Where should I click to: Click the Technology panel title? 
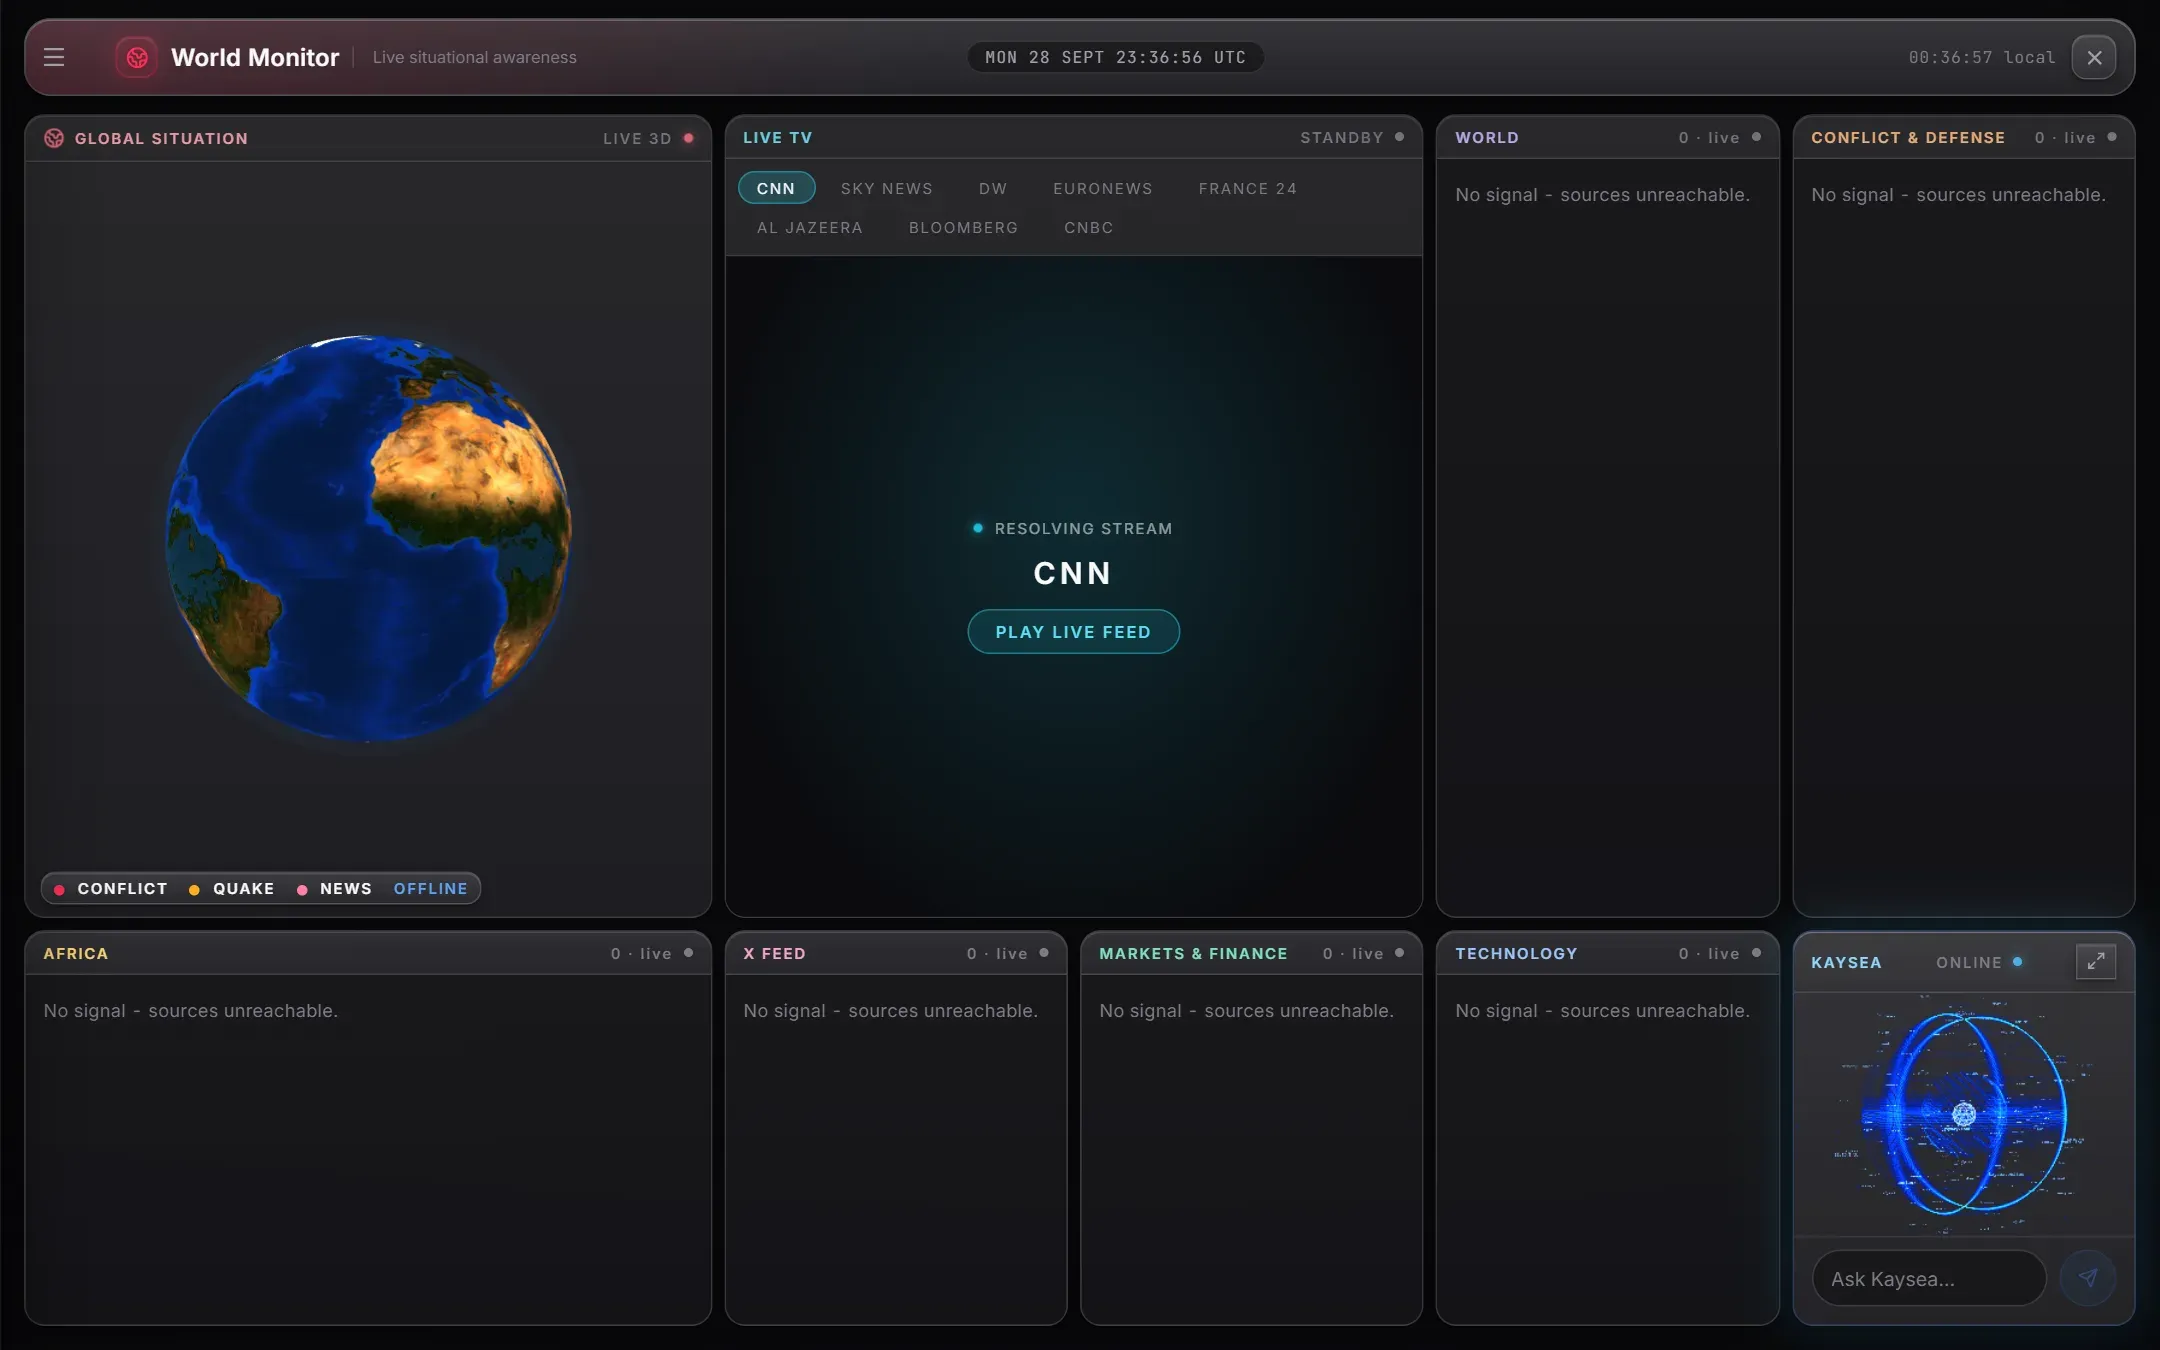(x=1516, y=953)
